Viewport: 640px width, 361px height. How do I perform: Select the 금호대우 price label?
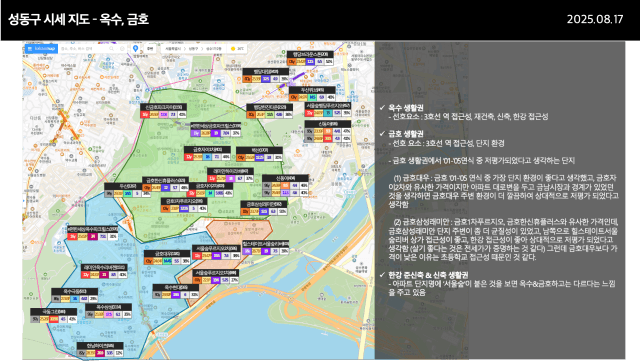167,257
